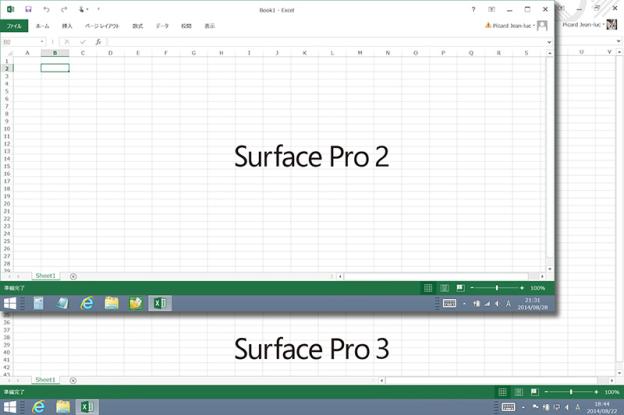The image size is (624, 415).
Task: Select Sheet1 tab in Surface Pro 2 window
Action: click(45, 276)
